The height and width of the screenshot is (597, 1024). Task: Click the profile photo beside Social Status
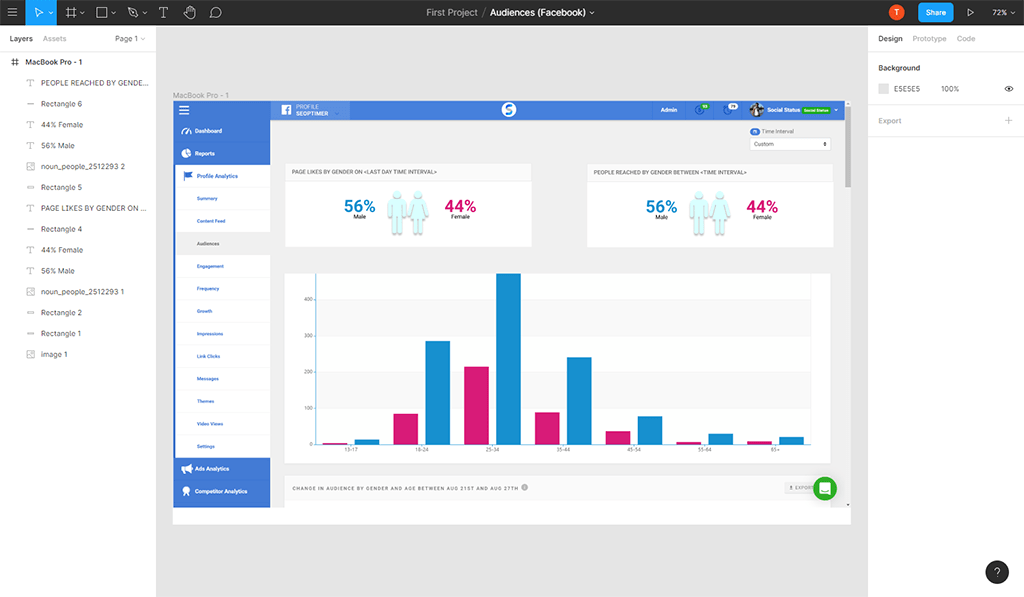tap(757, 110)
